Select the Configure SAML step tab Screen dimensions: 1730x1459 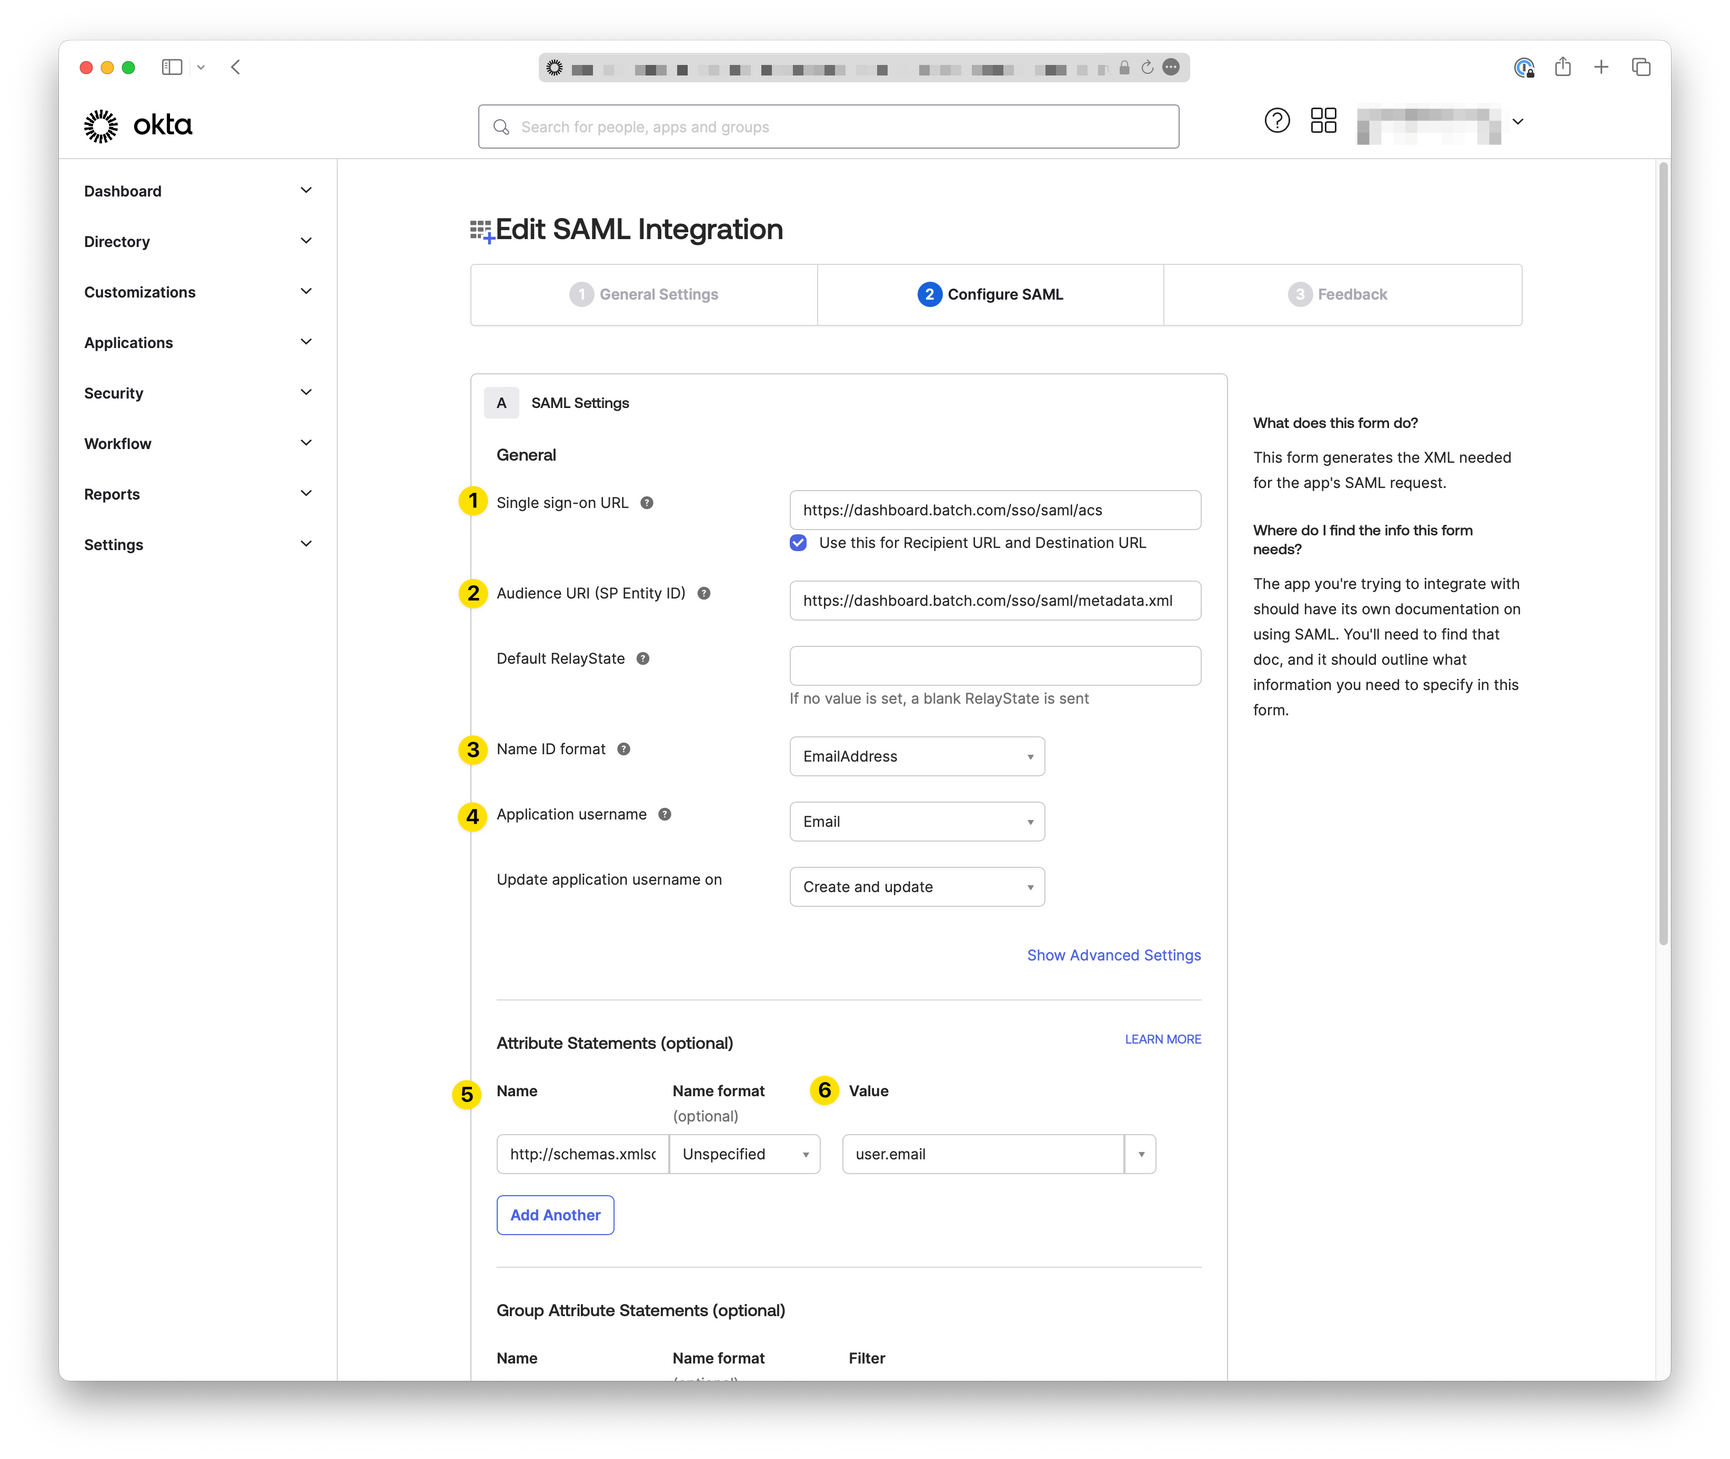coord(990,295)
